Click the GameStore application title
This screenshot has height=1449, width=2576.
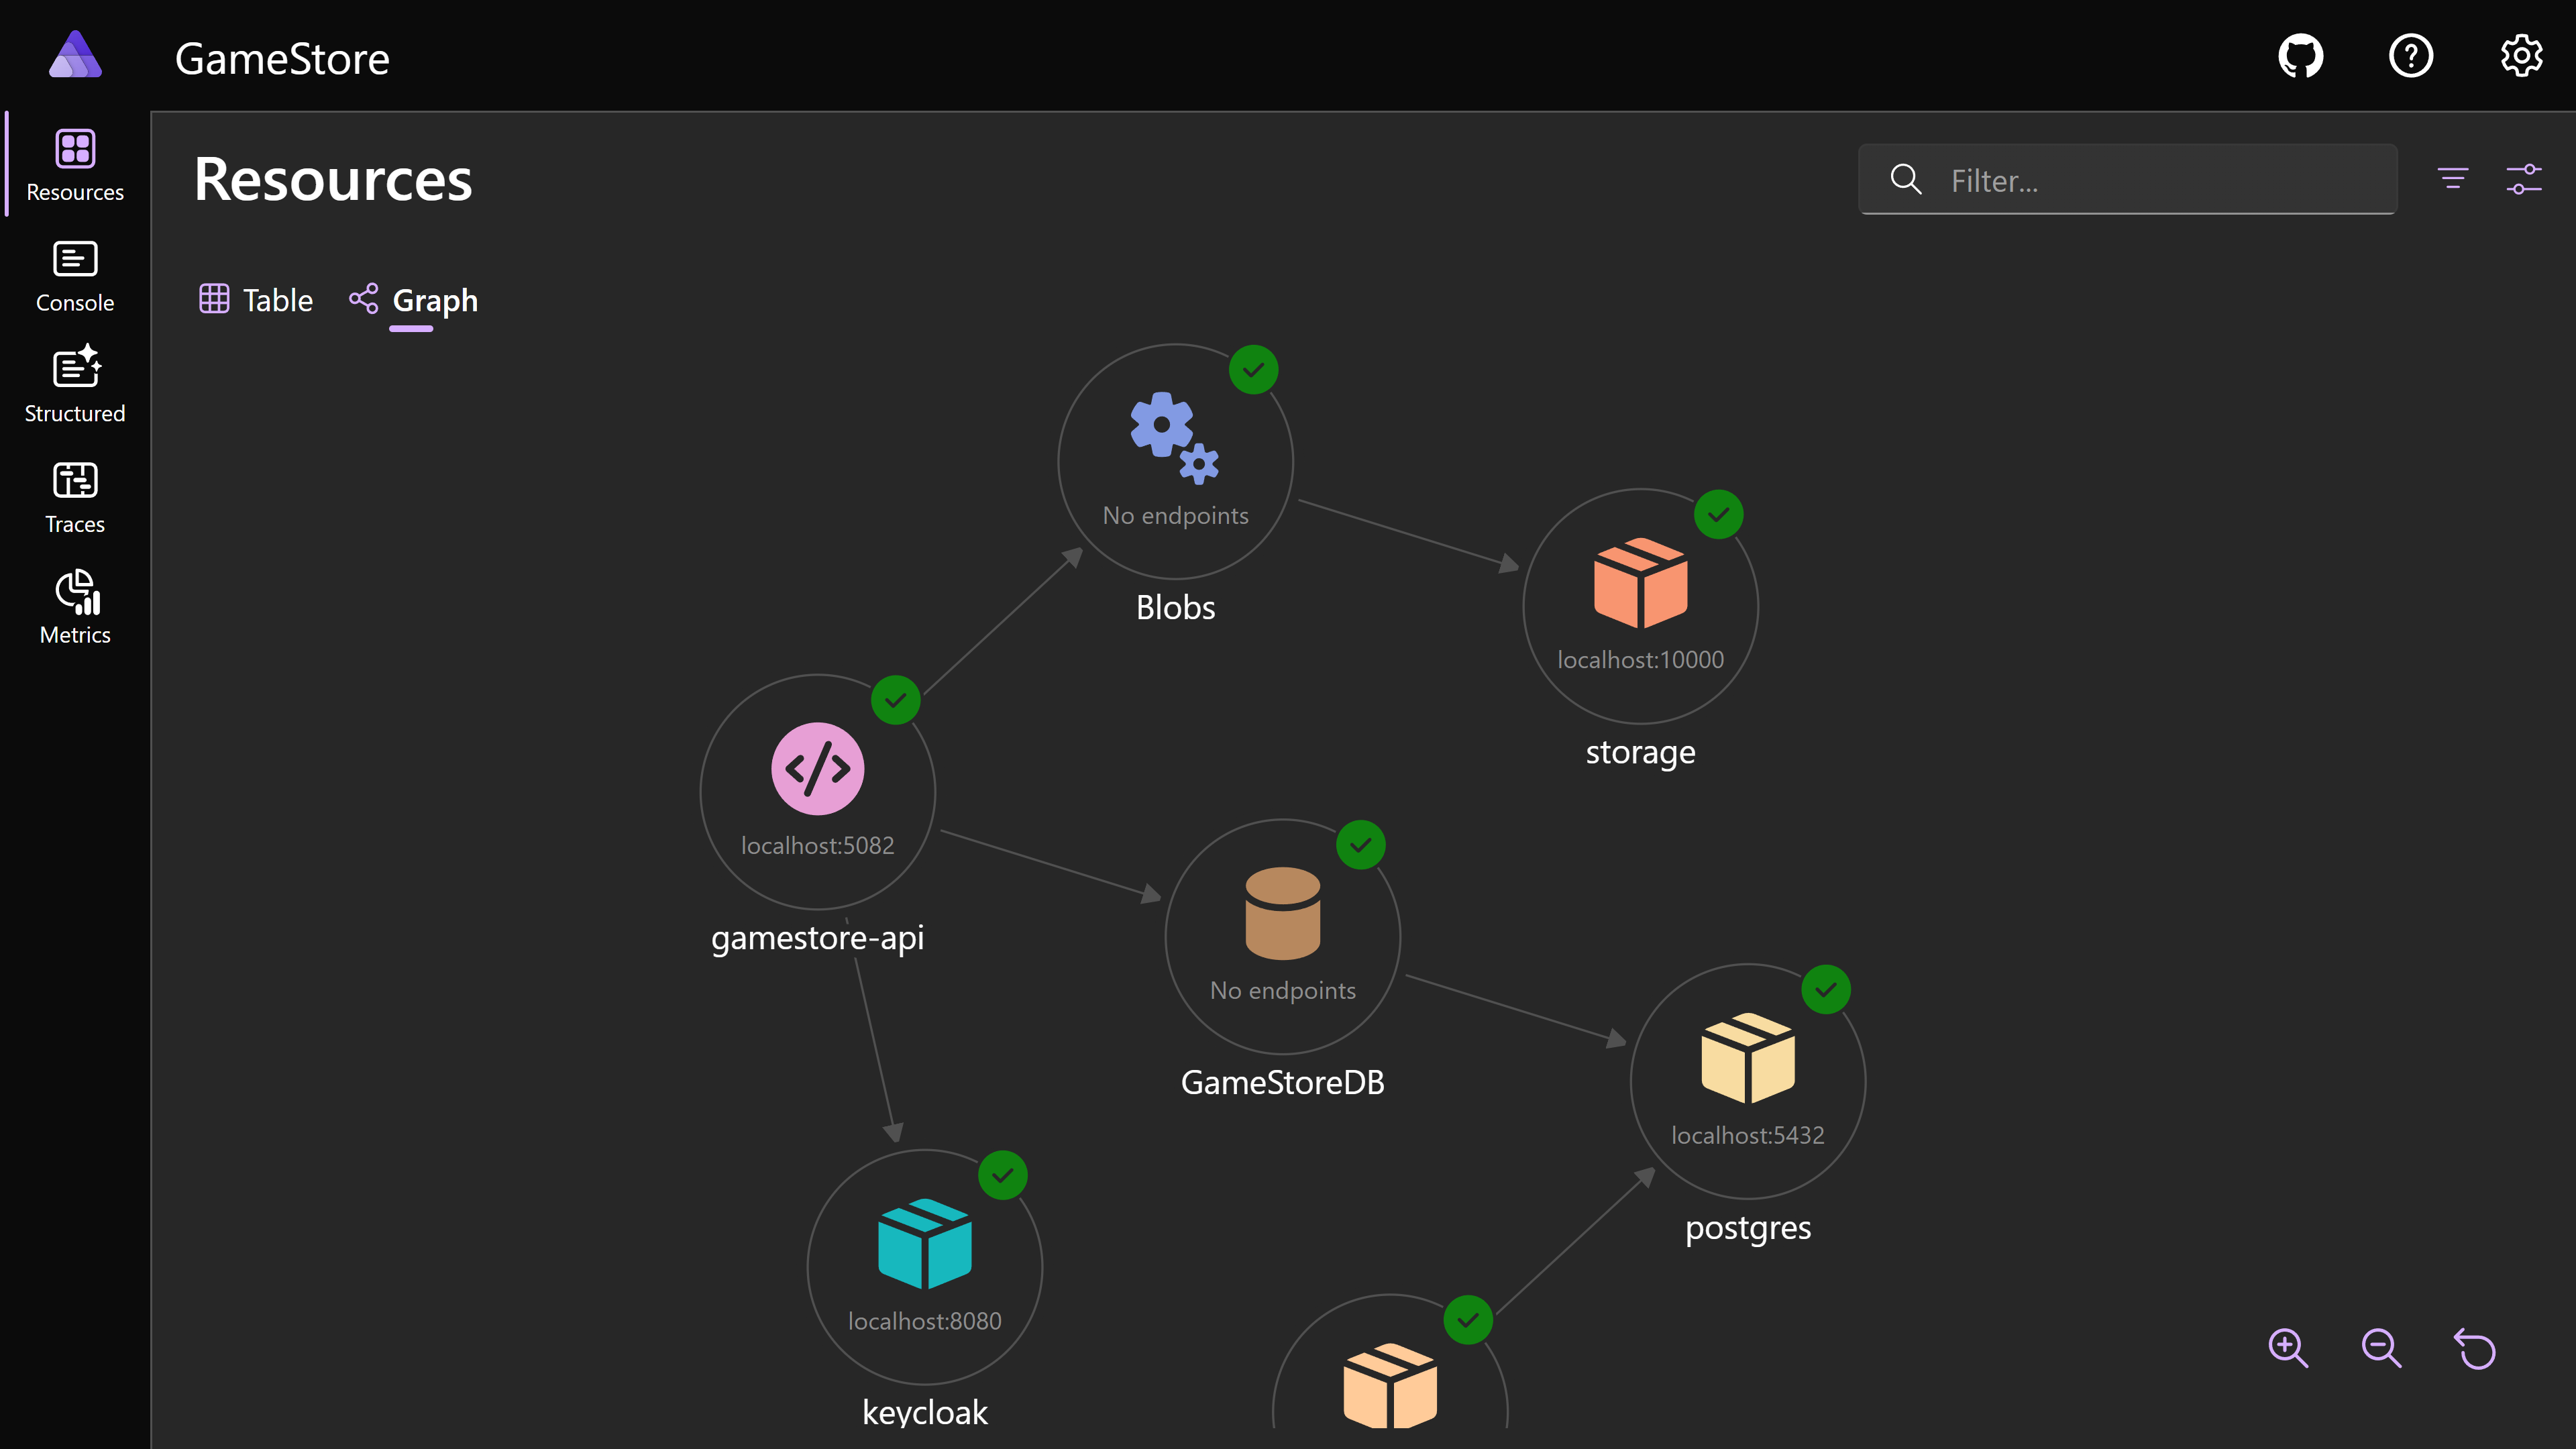point(282,59)
